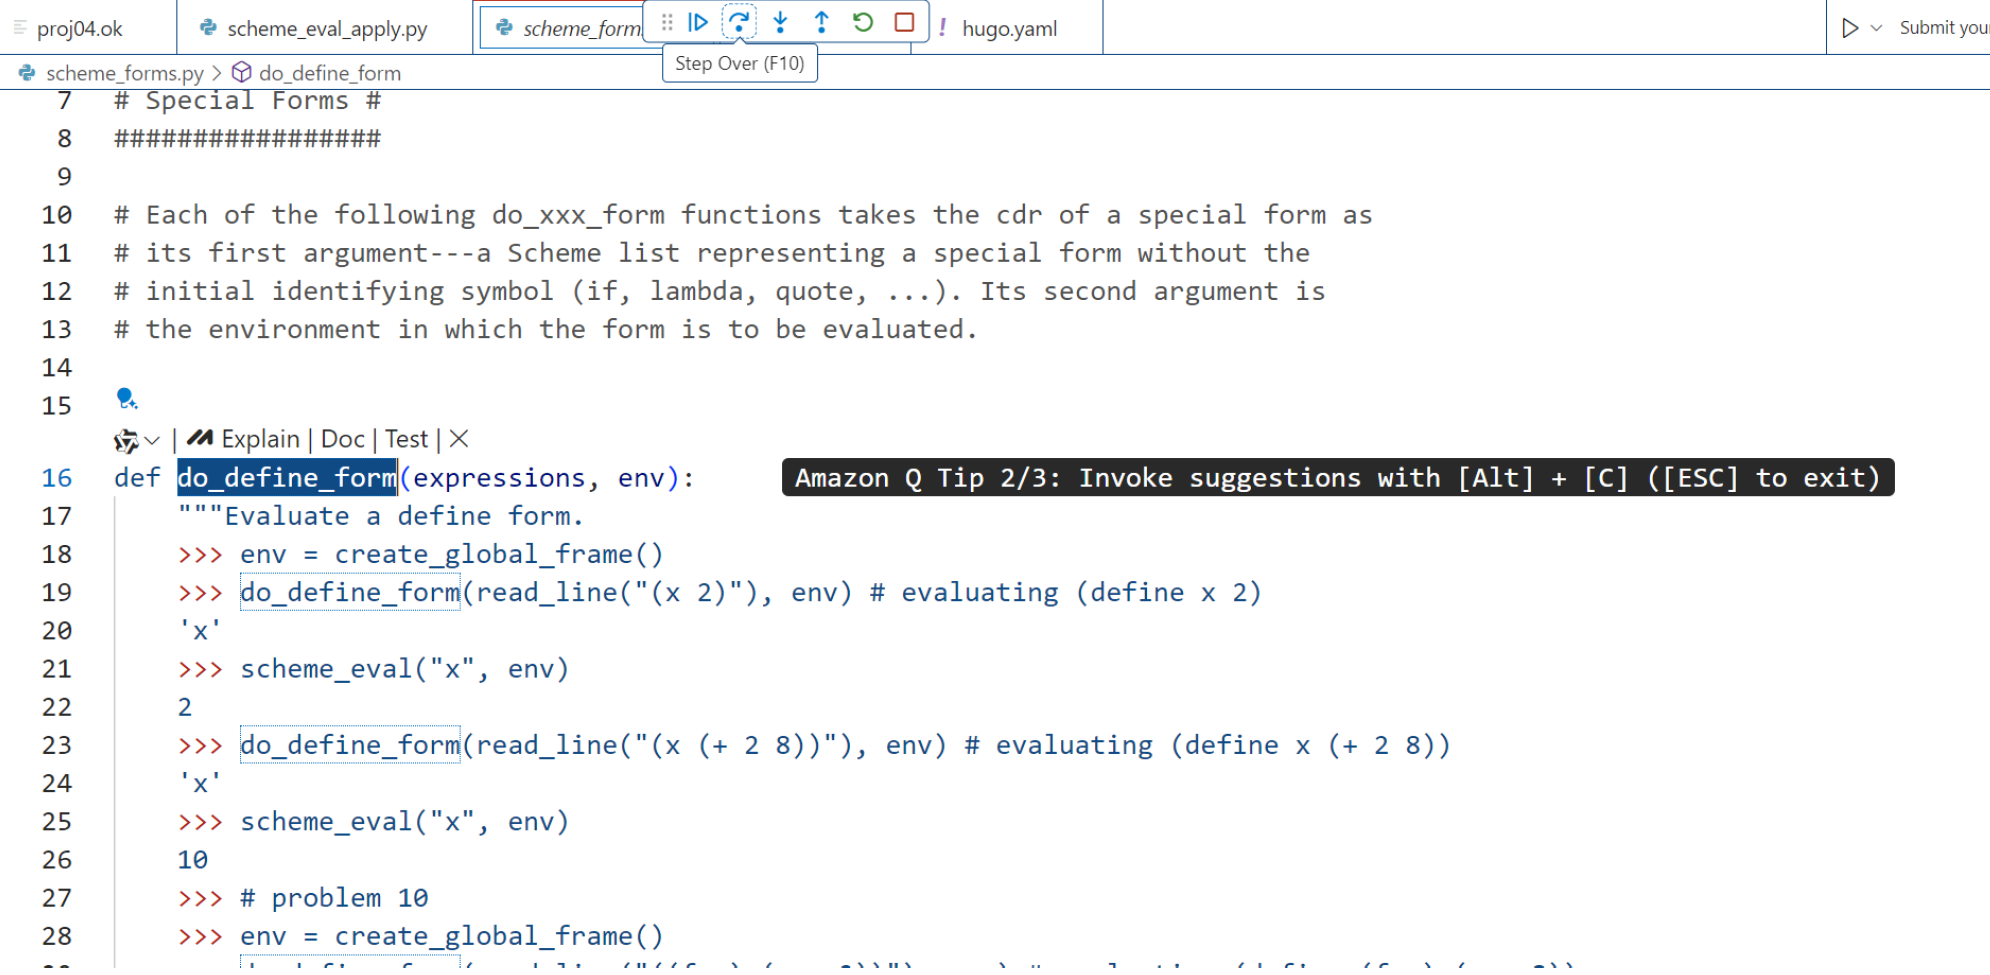The image size is (1990, 975).
Task: Click the Step Out arrow icon
Action: coord(822,22)
